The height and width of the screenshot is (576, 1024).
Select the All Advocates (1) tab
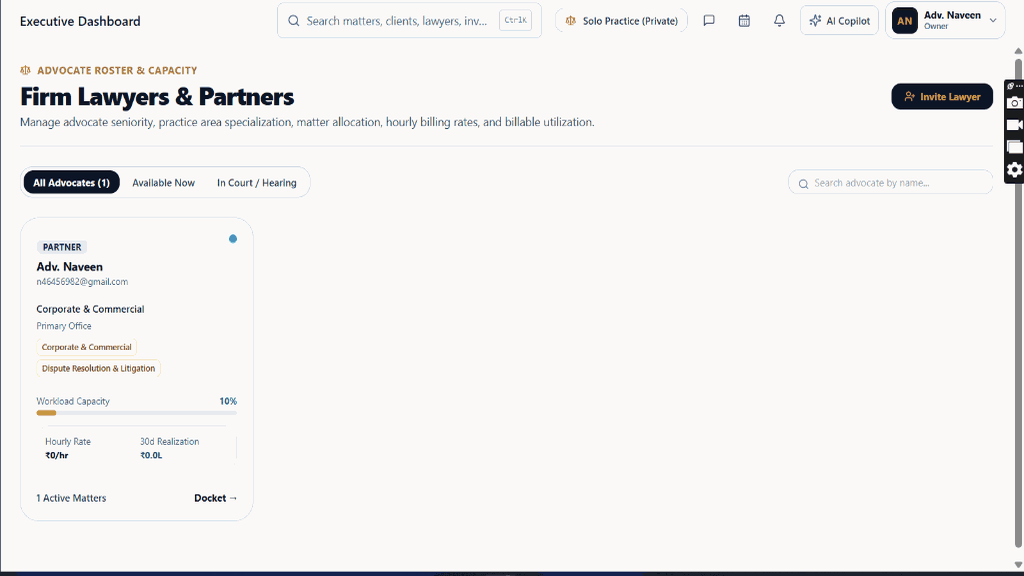(x=72, y=182)
